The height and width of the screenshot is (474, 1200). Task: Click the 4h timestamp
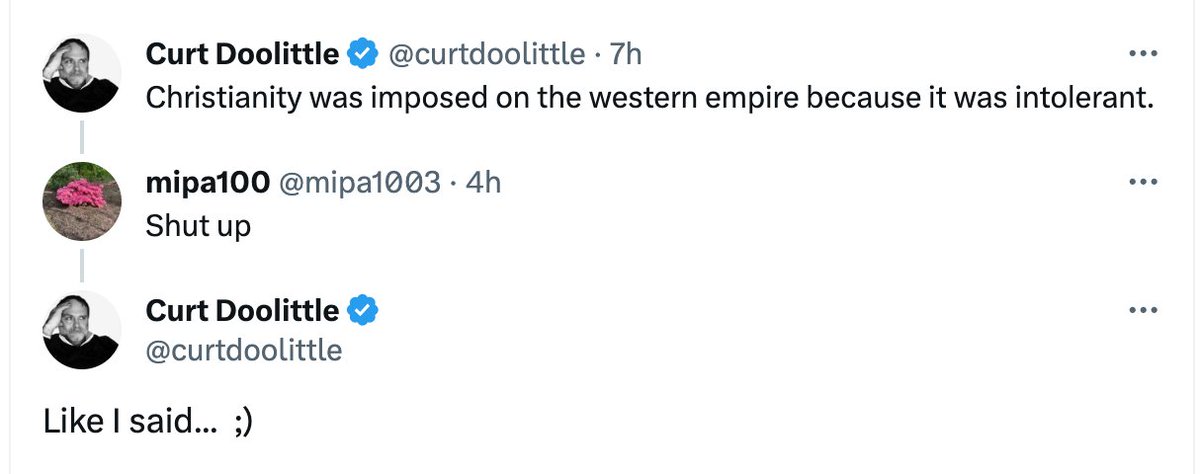pos(484,183)
